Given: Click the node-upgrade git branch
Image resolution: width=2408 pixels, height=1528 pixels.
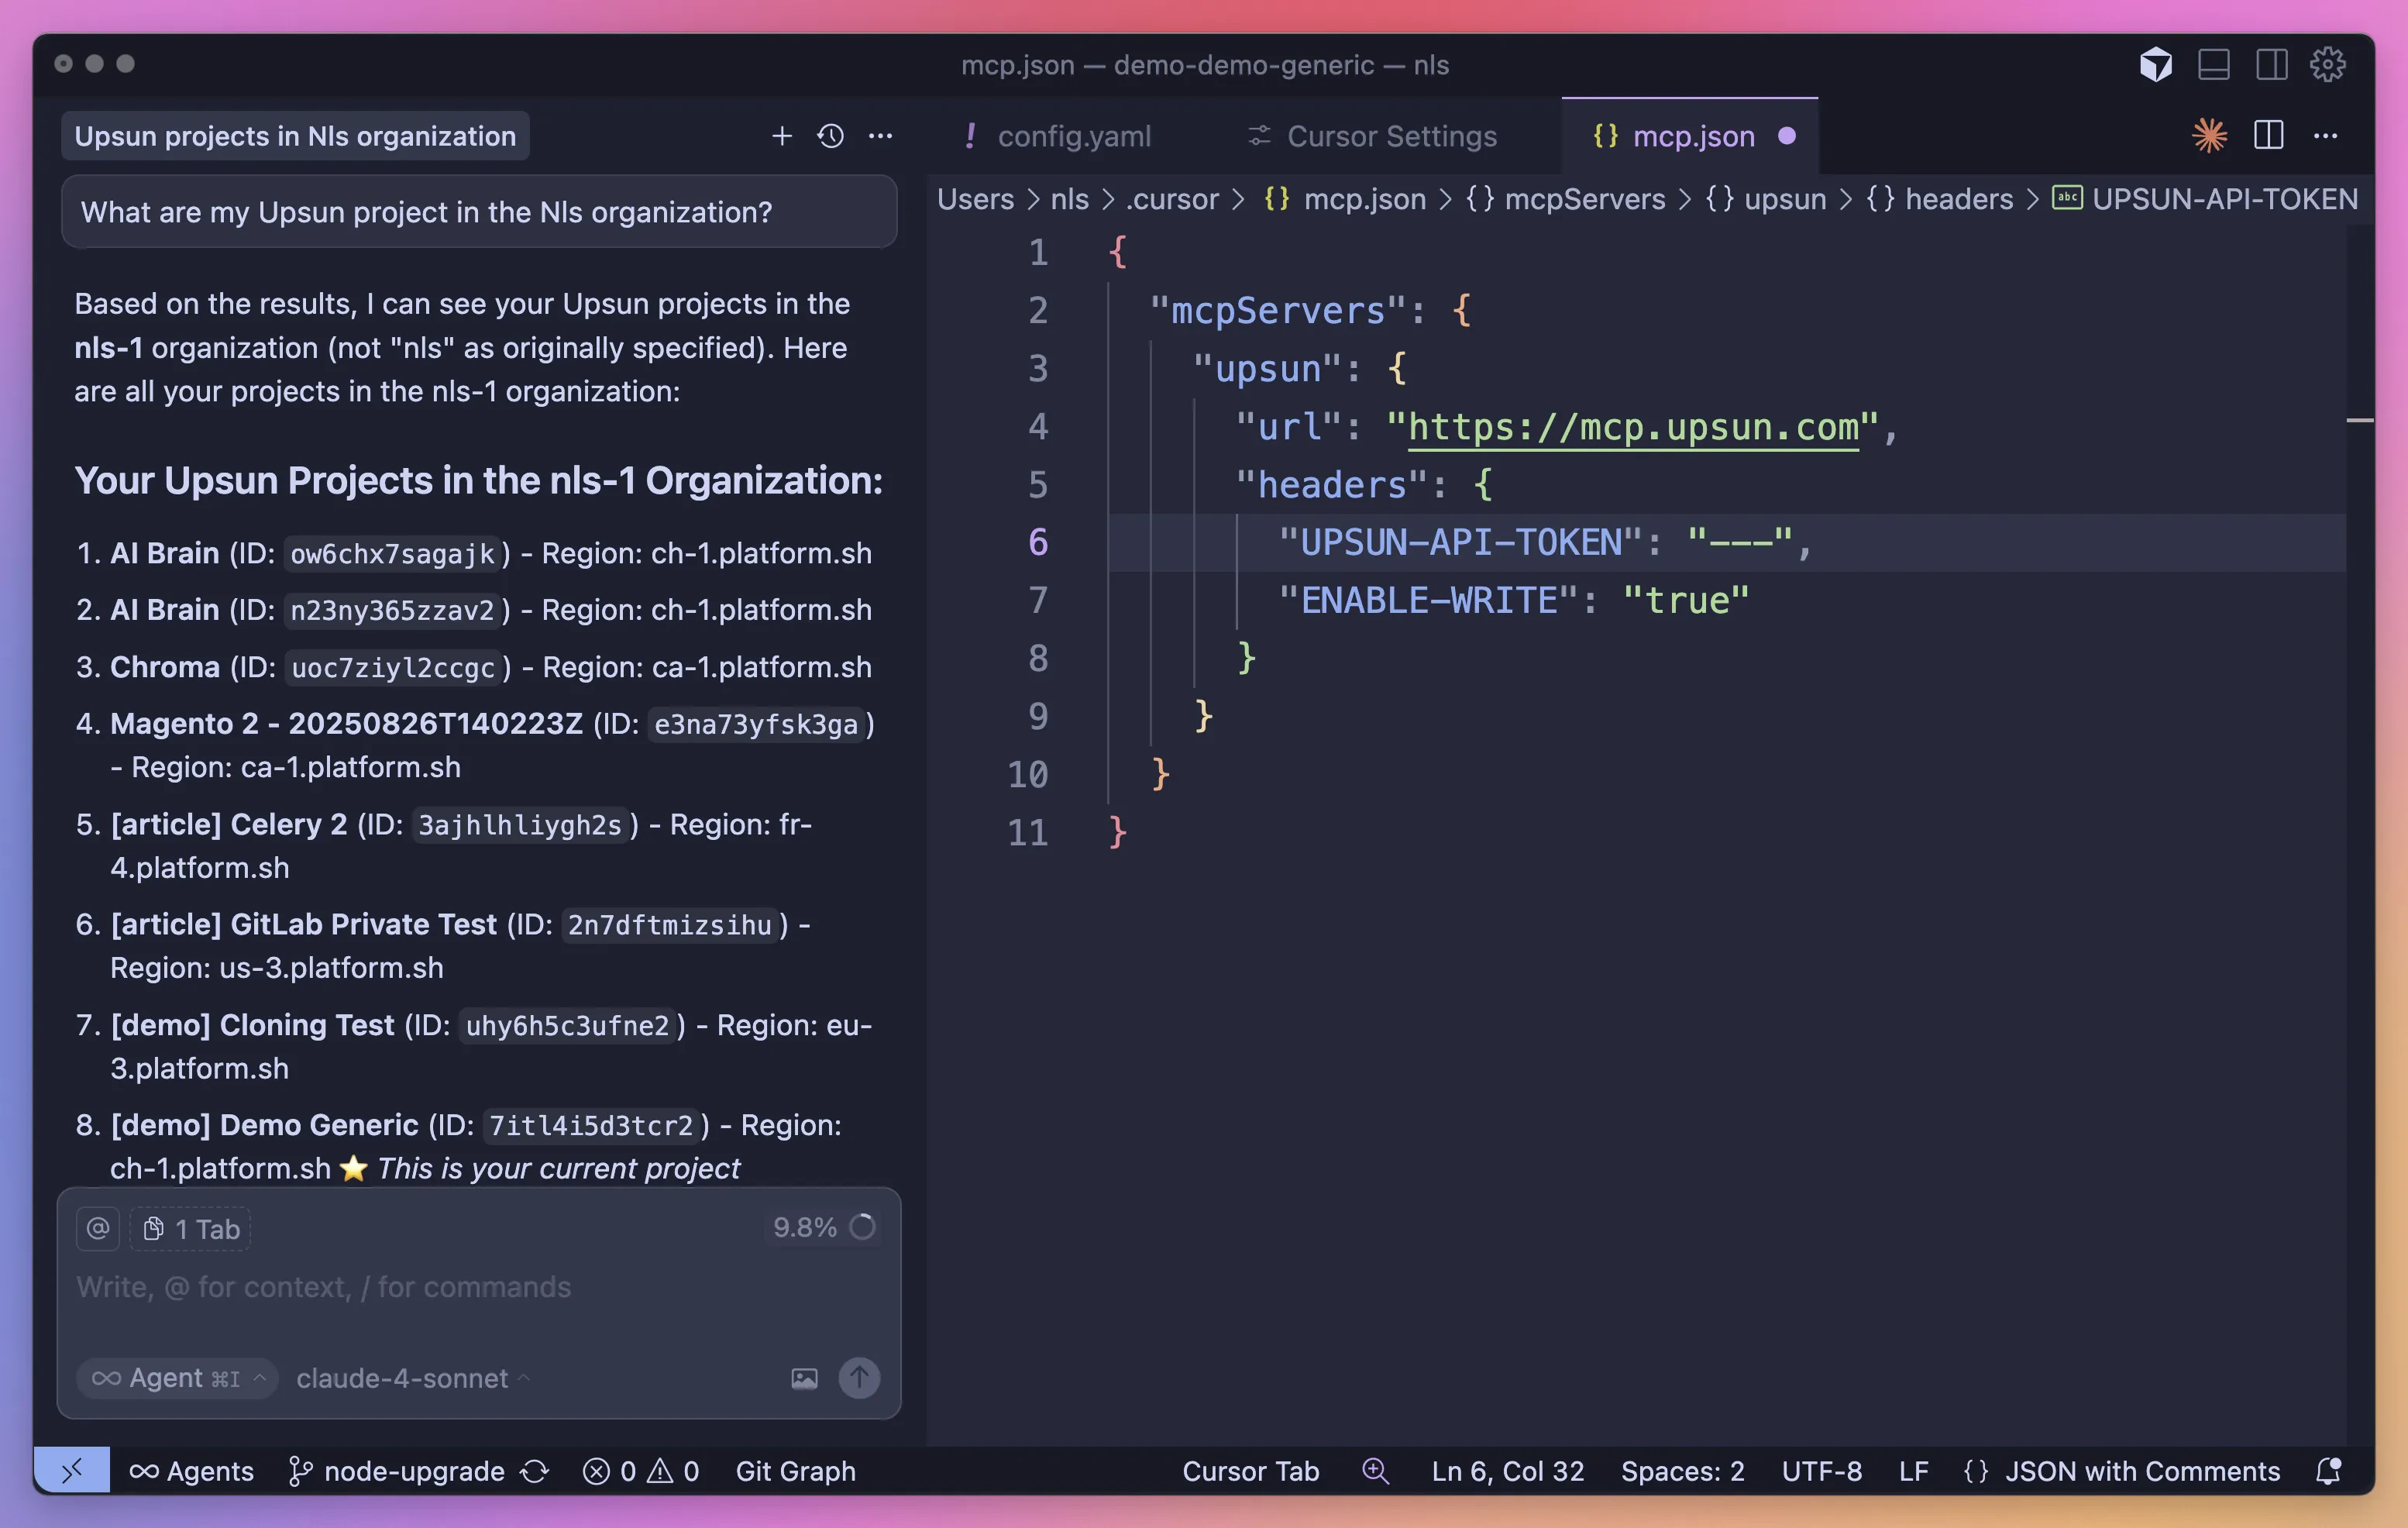Looking at the screenshot, I should coord(413,1471).
